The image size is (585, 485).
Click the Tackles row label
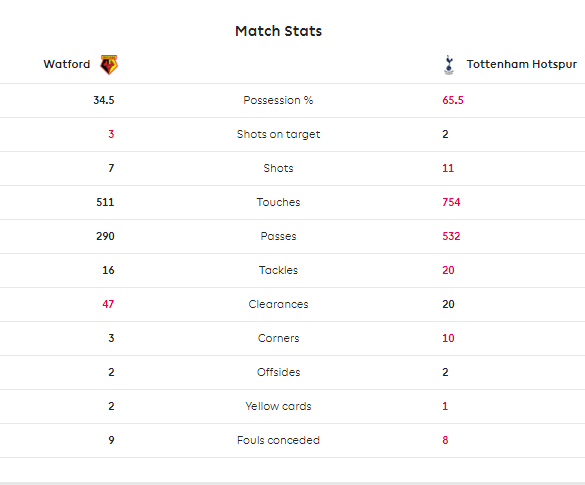(278, 270)
